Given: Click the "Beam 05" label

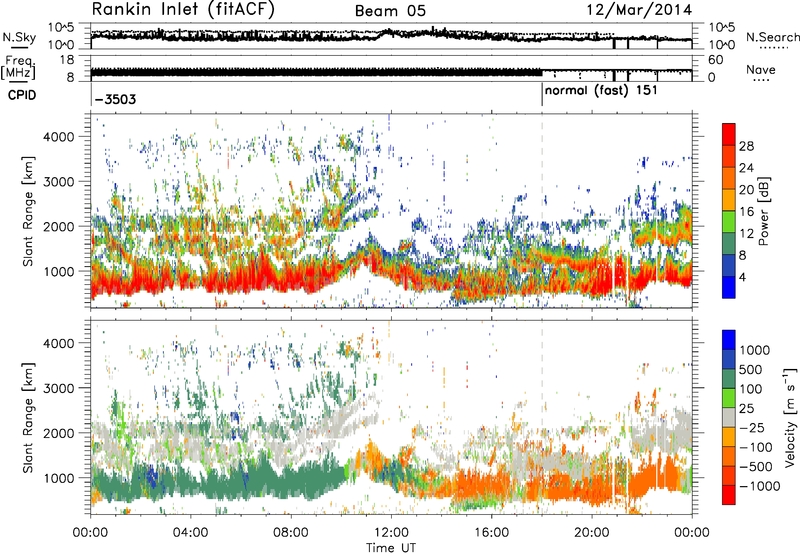Looking at the screenshot, I should click(390, 11).
